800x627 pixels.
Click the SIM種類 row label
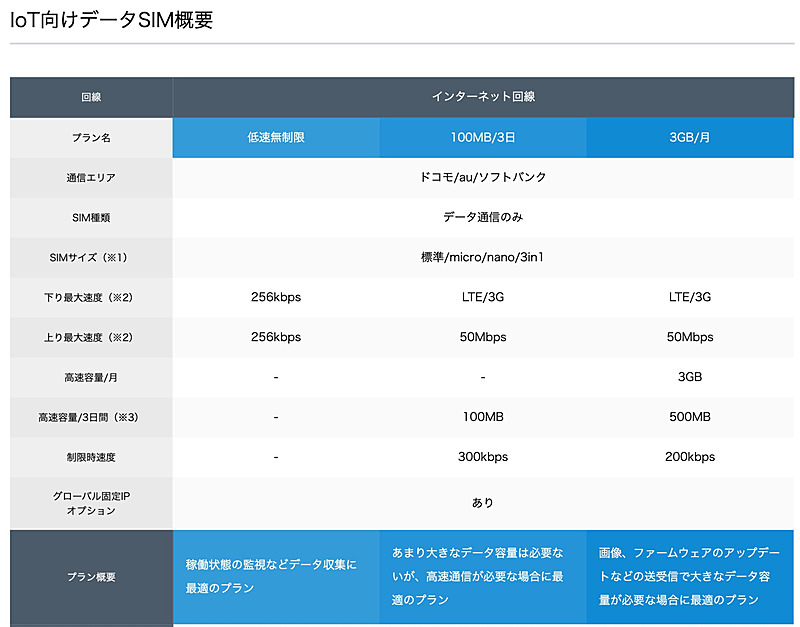[91, 217]
